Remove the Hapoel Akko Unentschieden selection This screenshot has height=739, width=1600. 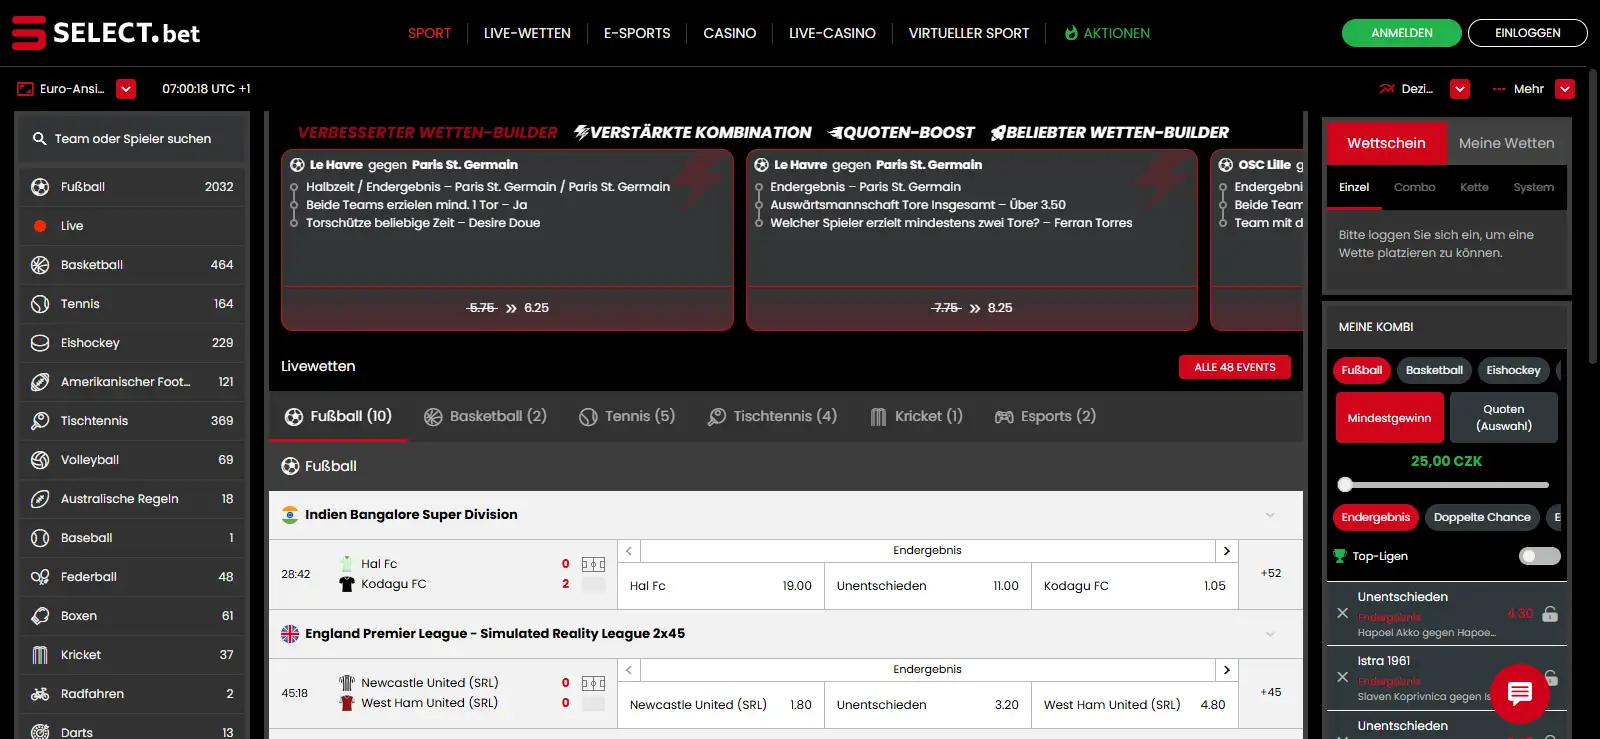click(x=1343, y=613)
